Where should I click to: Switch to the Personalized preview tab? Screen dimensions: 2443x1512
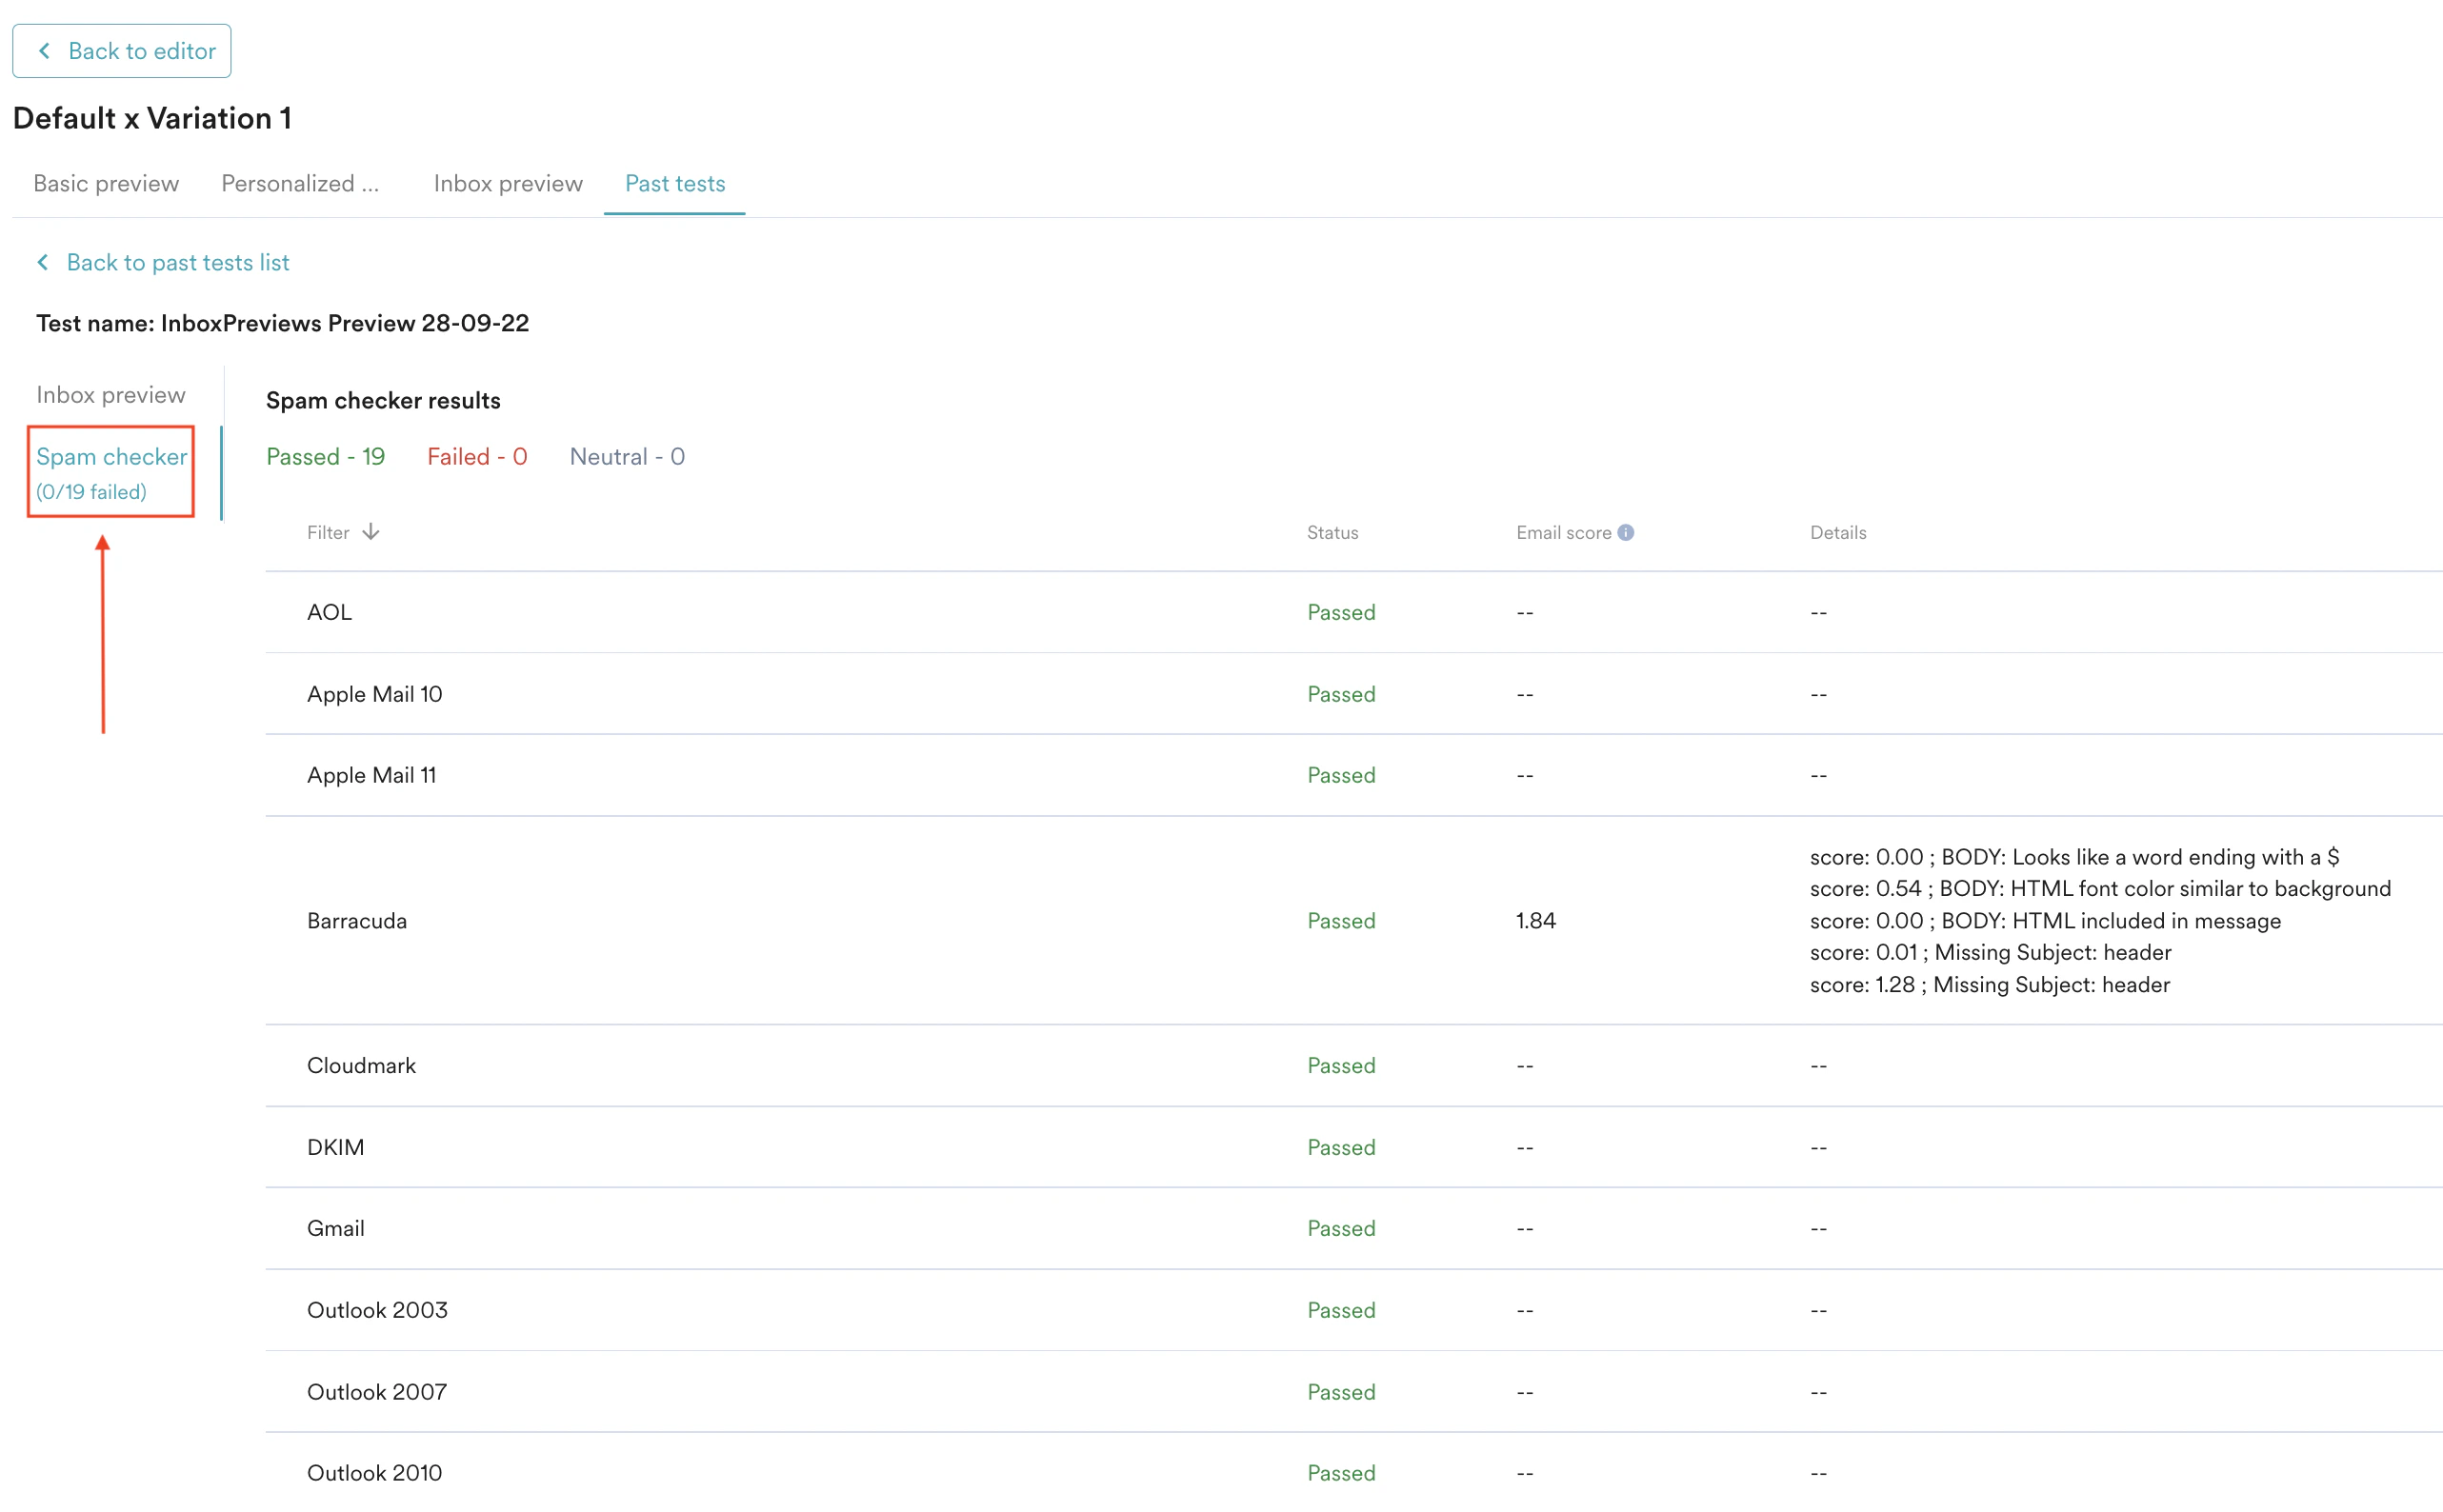[299, 183]
